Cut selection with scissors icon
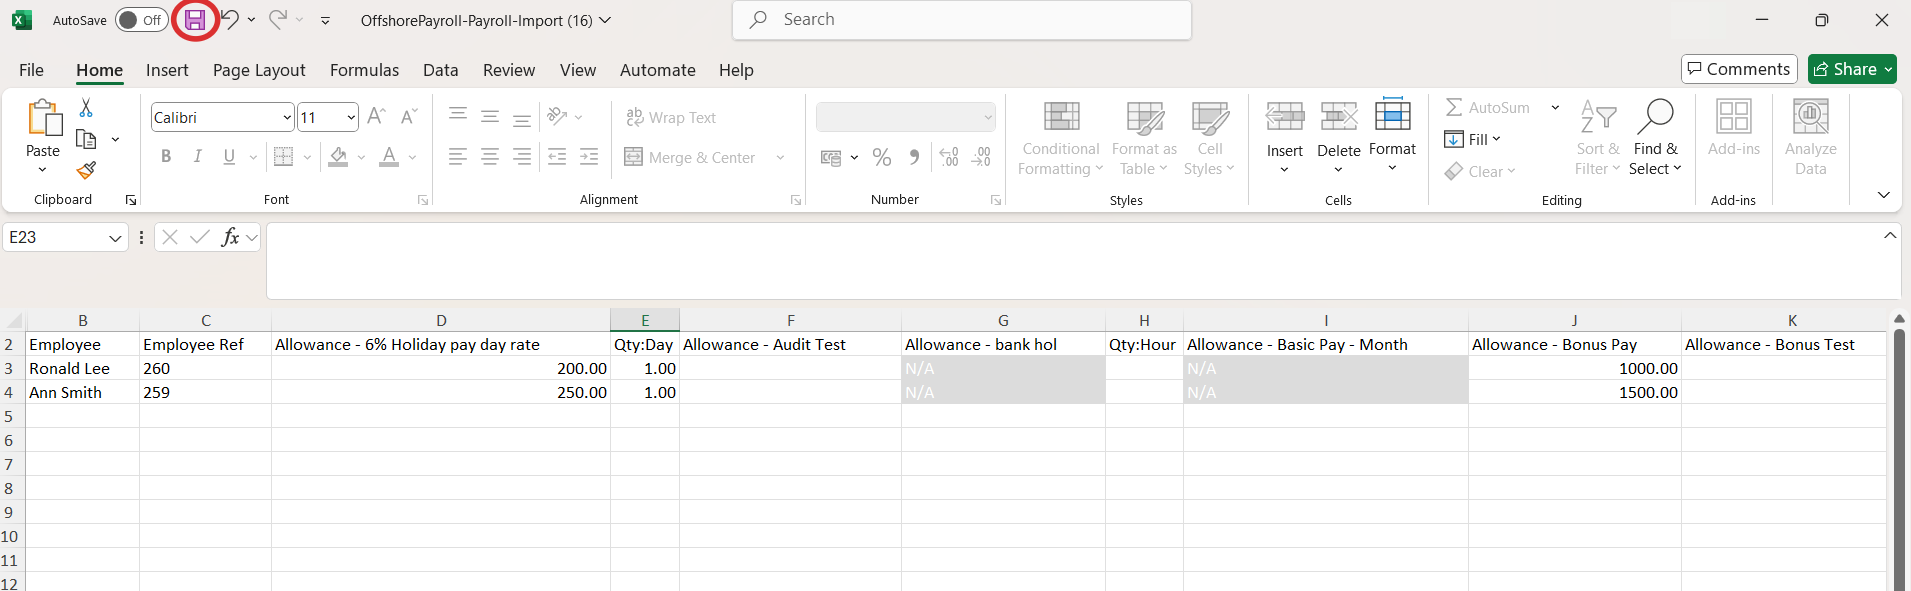 [x=86, y=108]
